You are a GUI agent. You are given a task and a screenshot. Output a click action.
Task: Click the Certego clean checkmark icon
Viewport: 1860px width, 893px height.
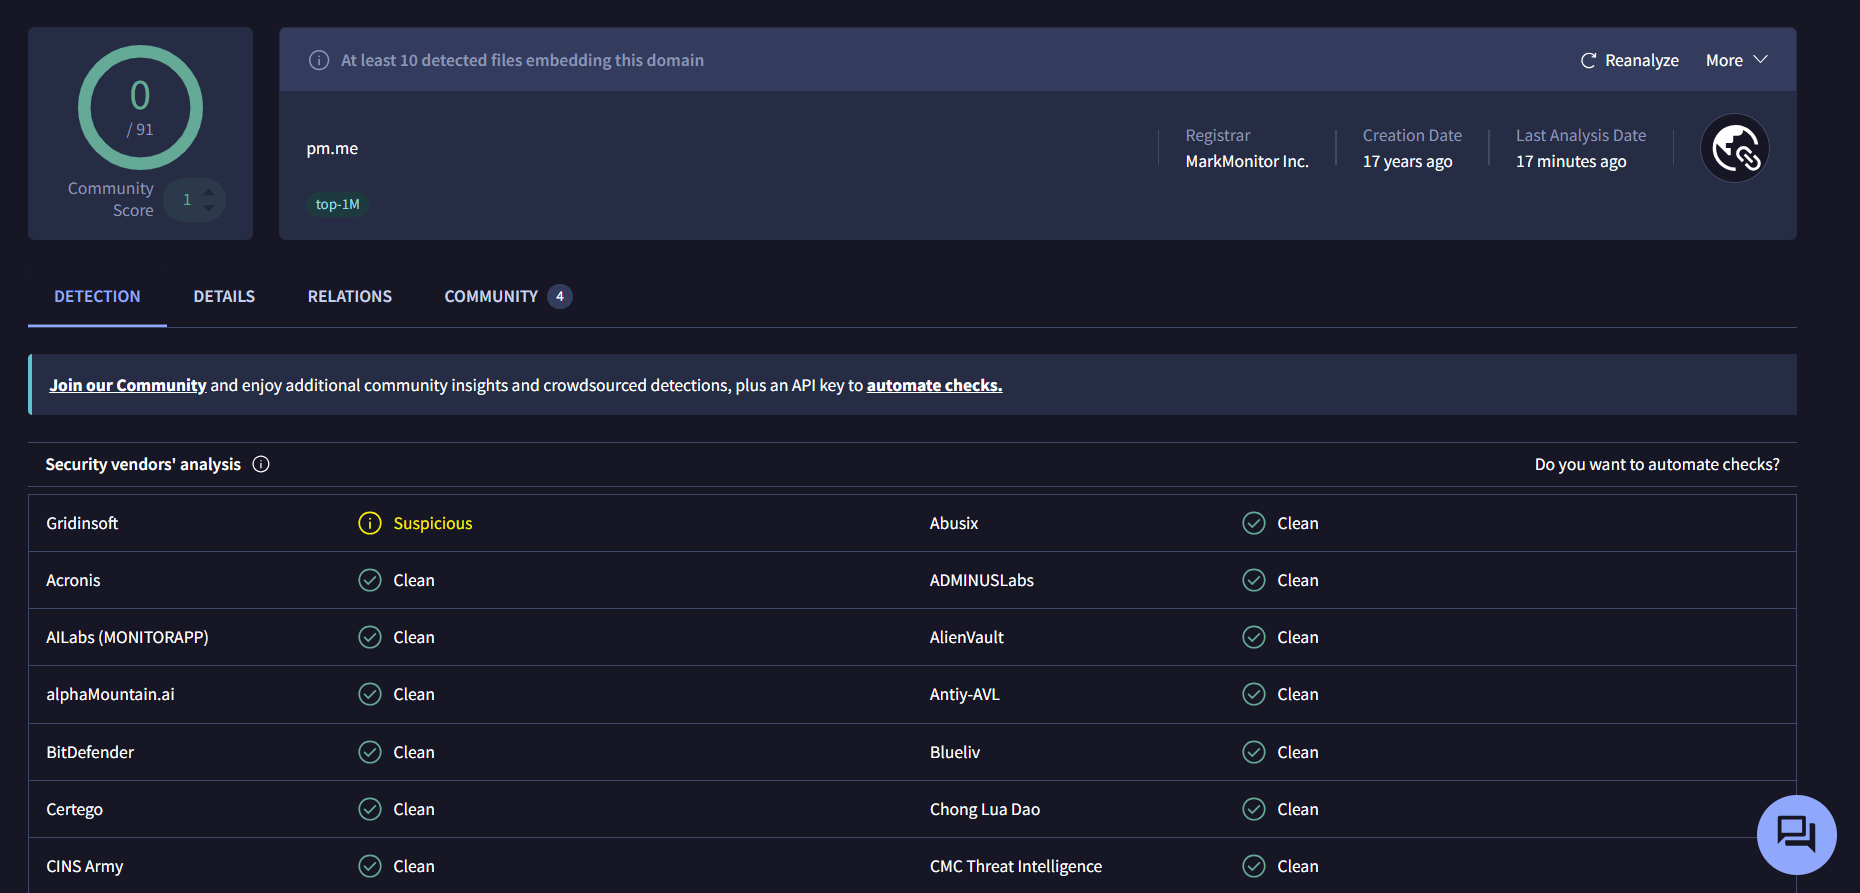pyautogui.click(x=370, y=809)
